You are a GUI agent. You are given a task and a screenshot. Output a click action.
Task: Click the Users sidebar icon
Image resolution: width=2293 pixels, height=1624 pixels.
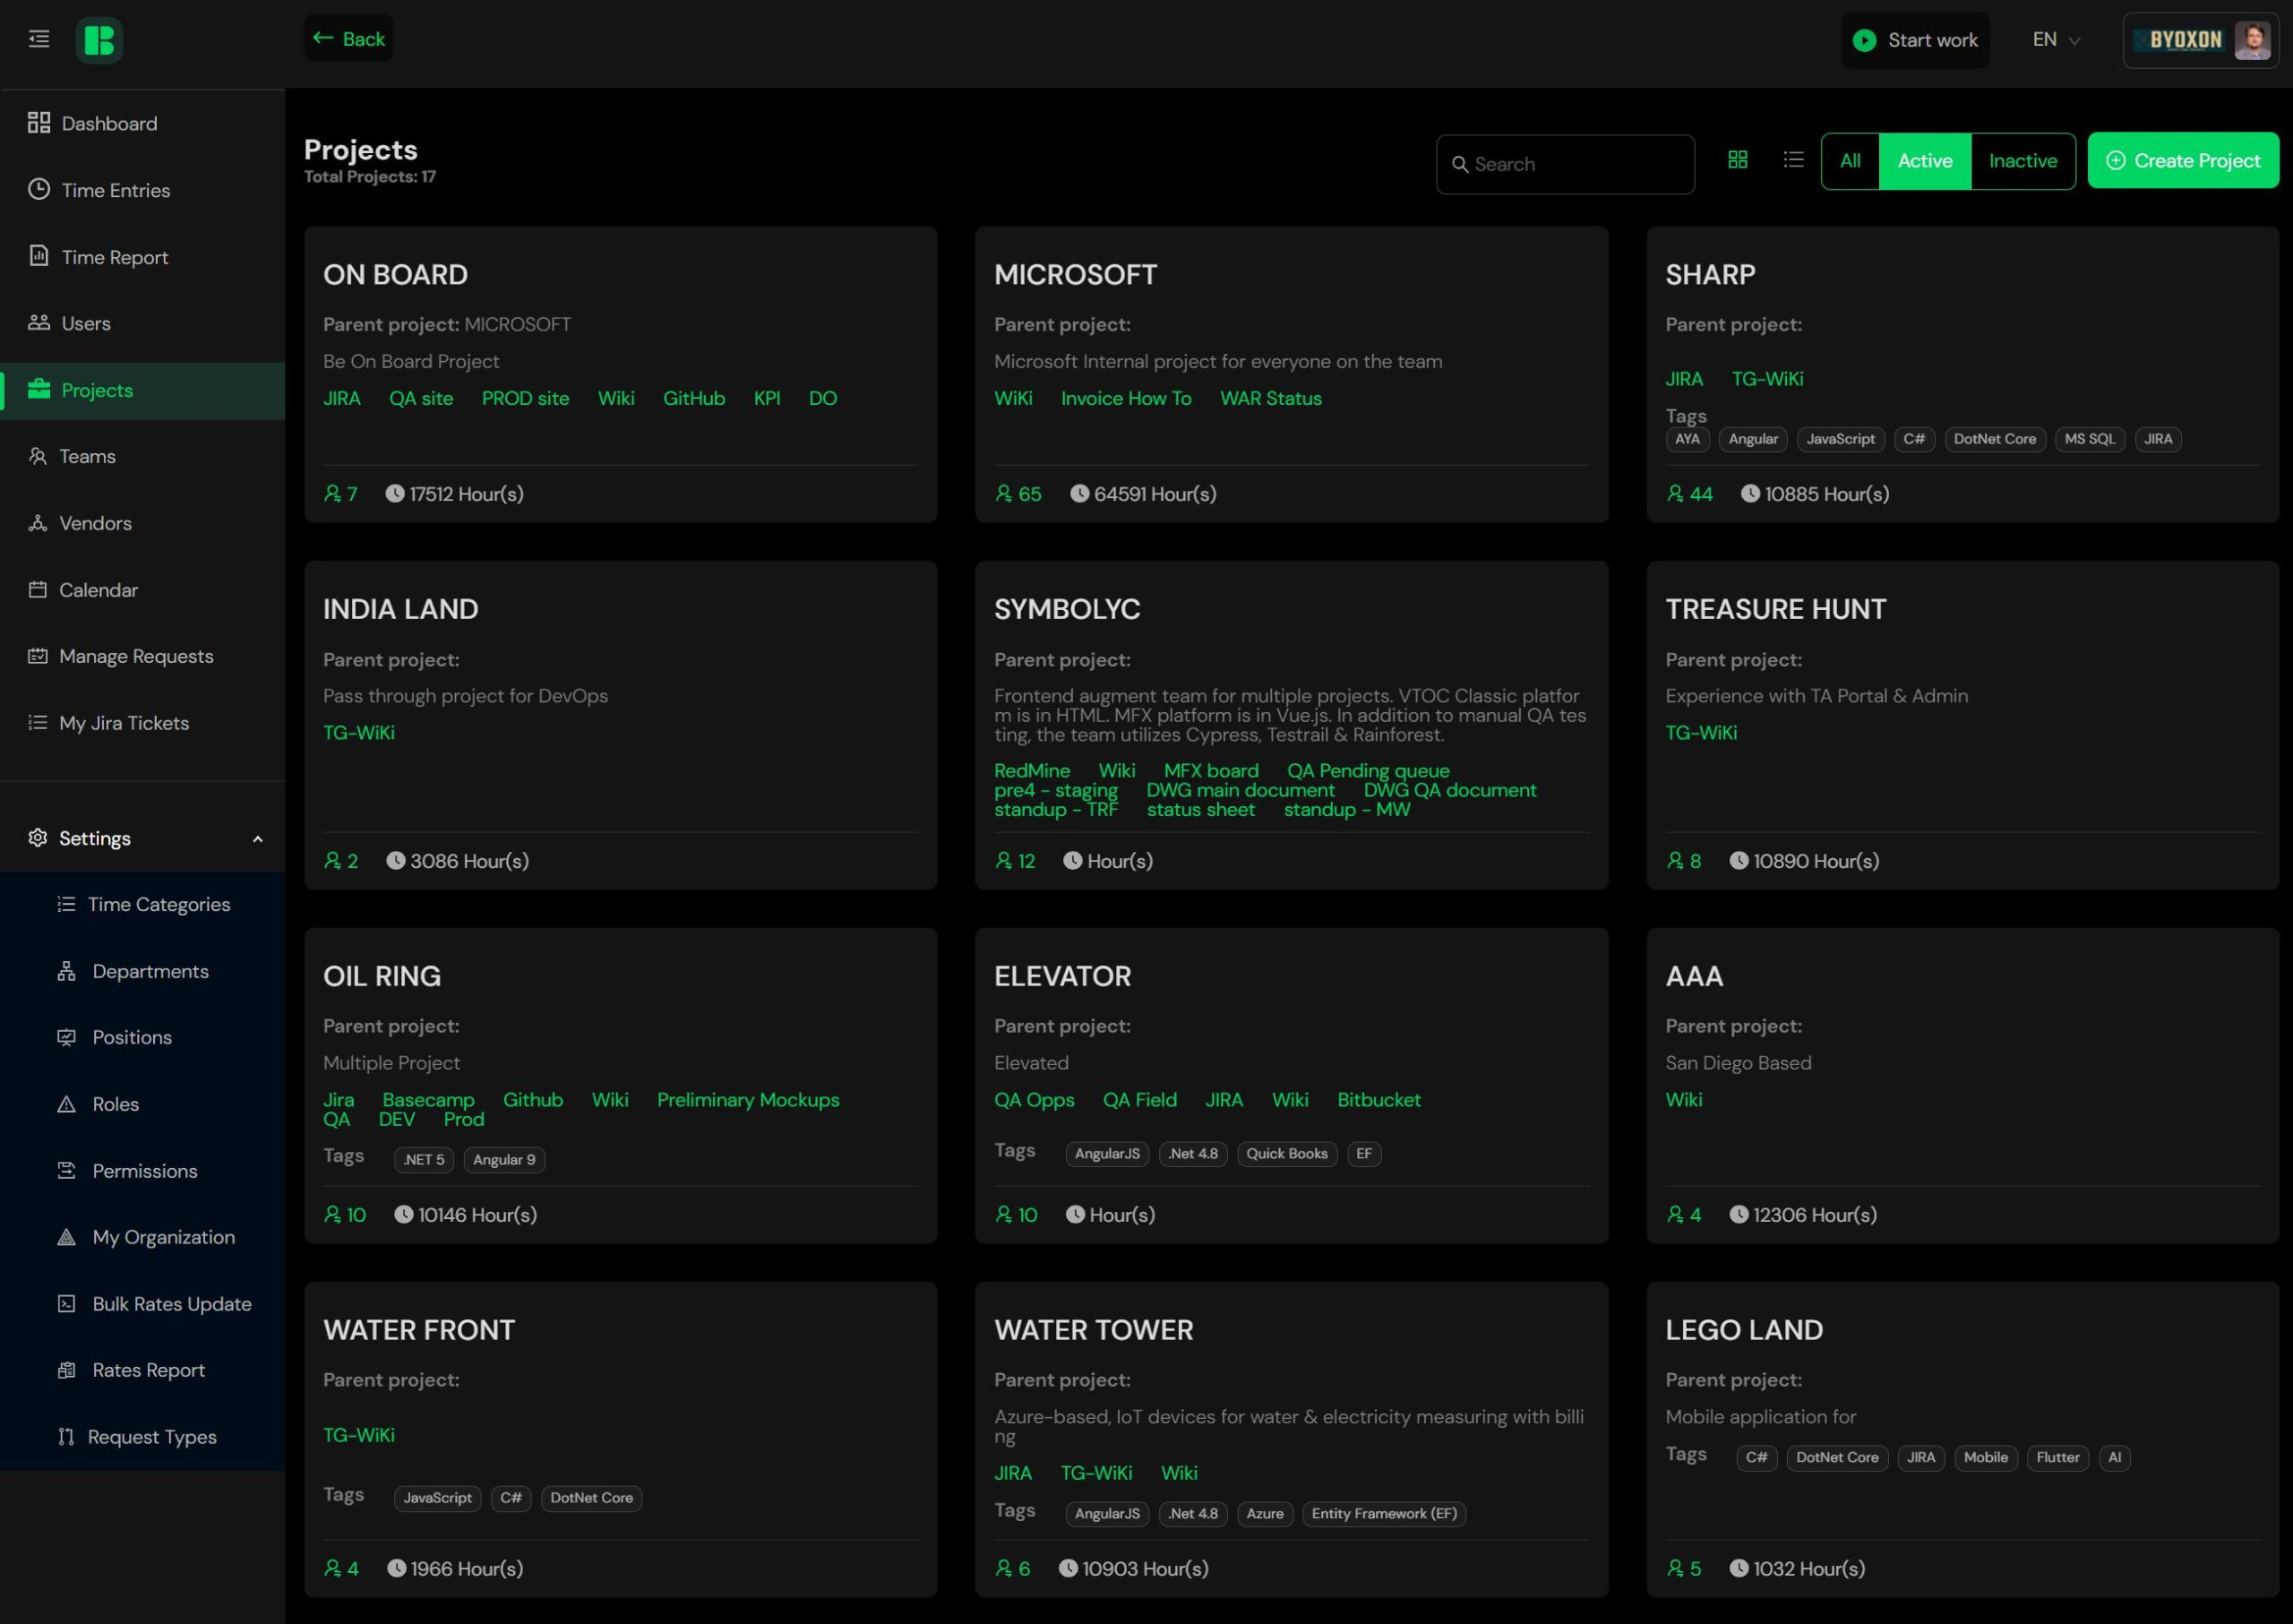tap(39, 322)
